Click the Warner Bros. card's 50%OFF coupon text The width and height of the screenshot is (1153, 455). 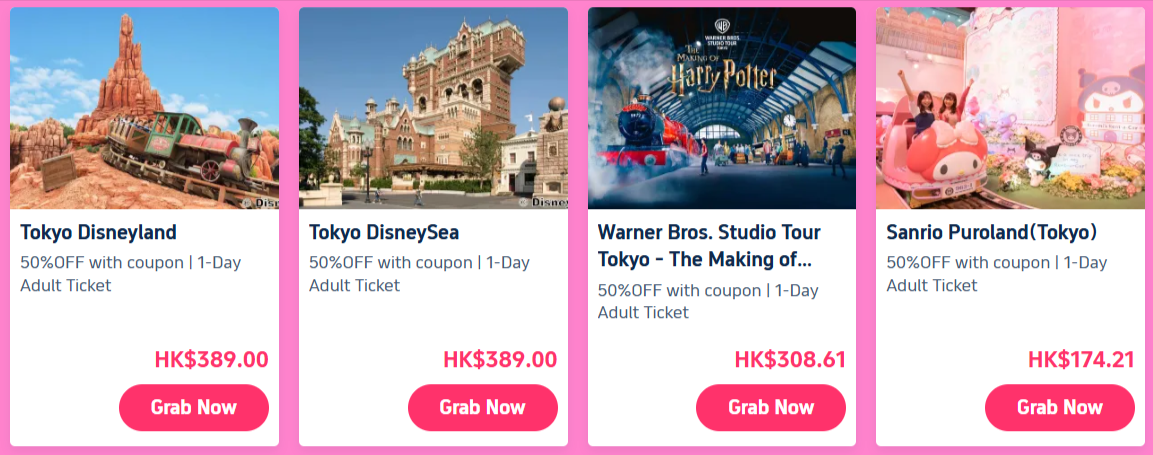[x=708, y=301]
